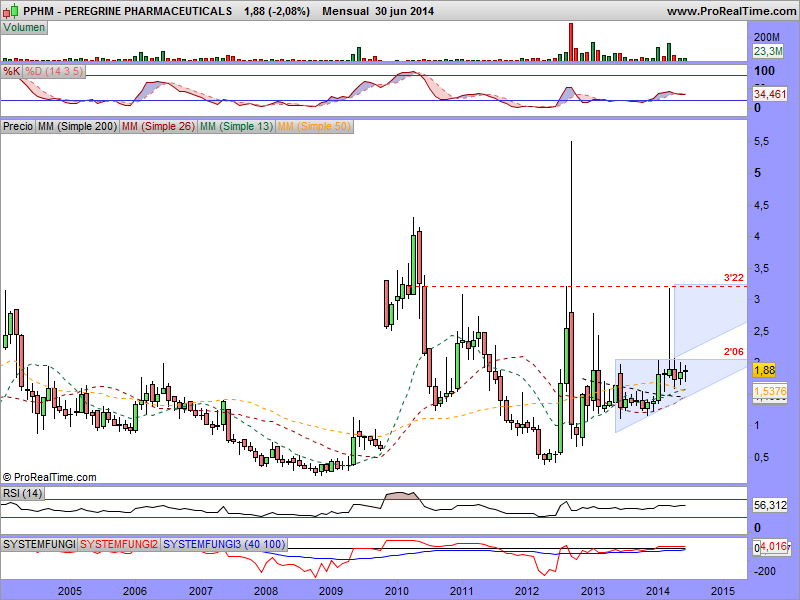
Task: Select the %D (14 3 5) label
Action: pyautogui.click(x=54, y=71)
